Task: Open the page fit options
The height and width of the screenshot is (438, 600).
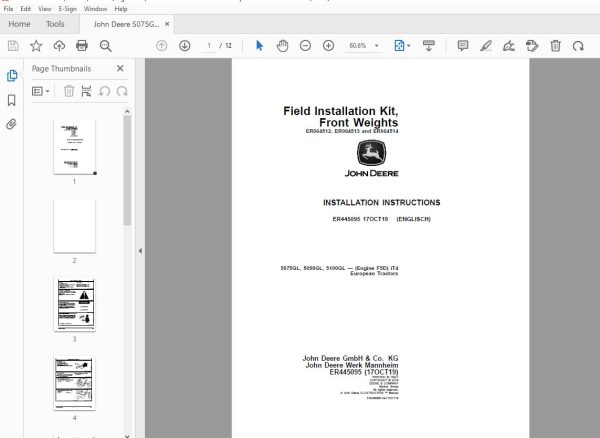Action: [402, 46]
